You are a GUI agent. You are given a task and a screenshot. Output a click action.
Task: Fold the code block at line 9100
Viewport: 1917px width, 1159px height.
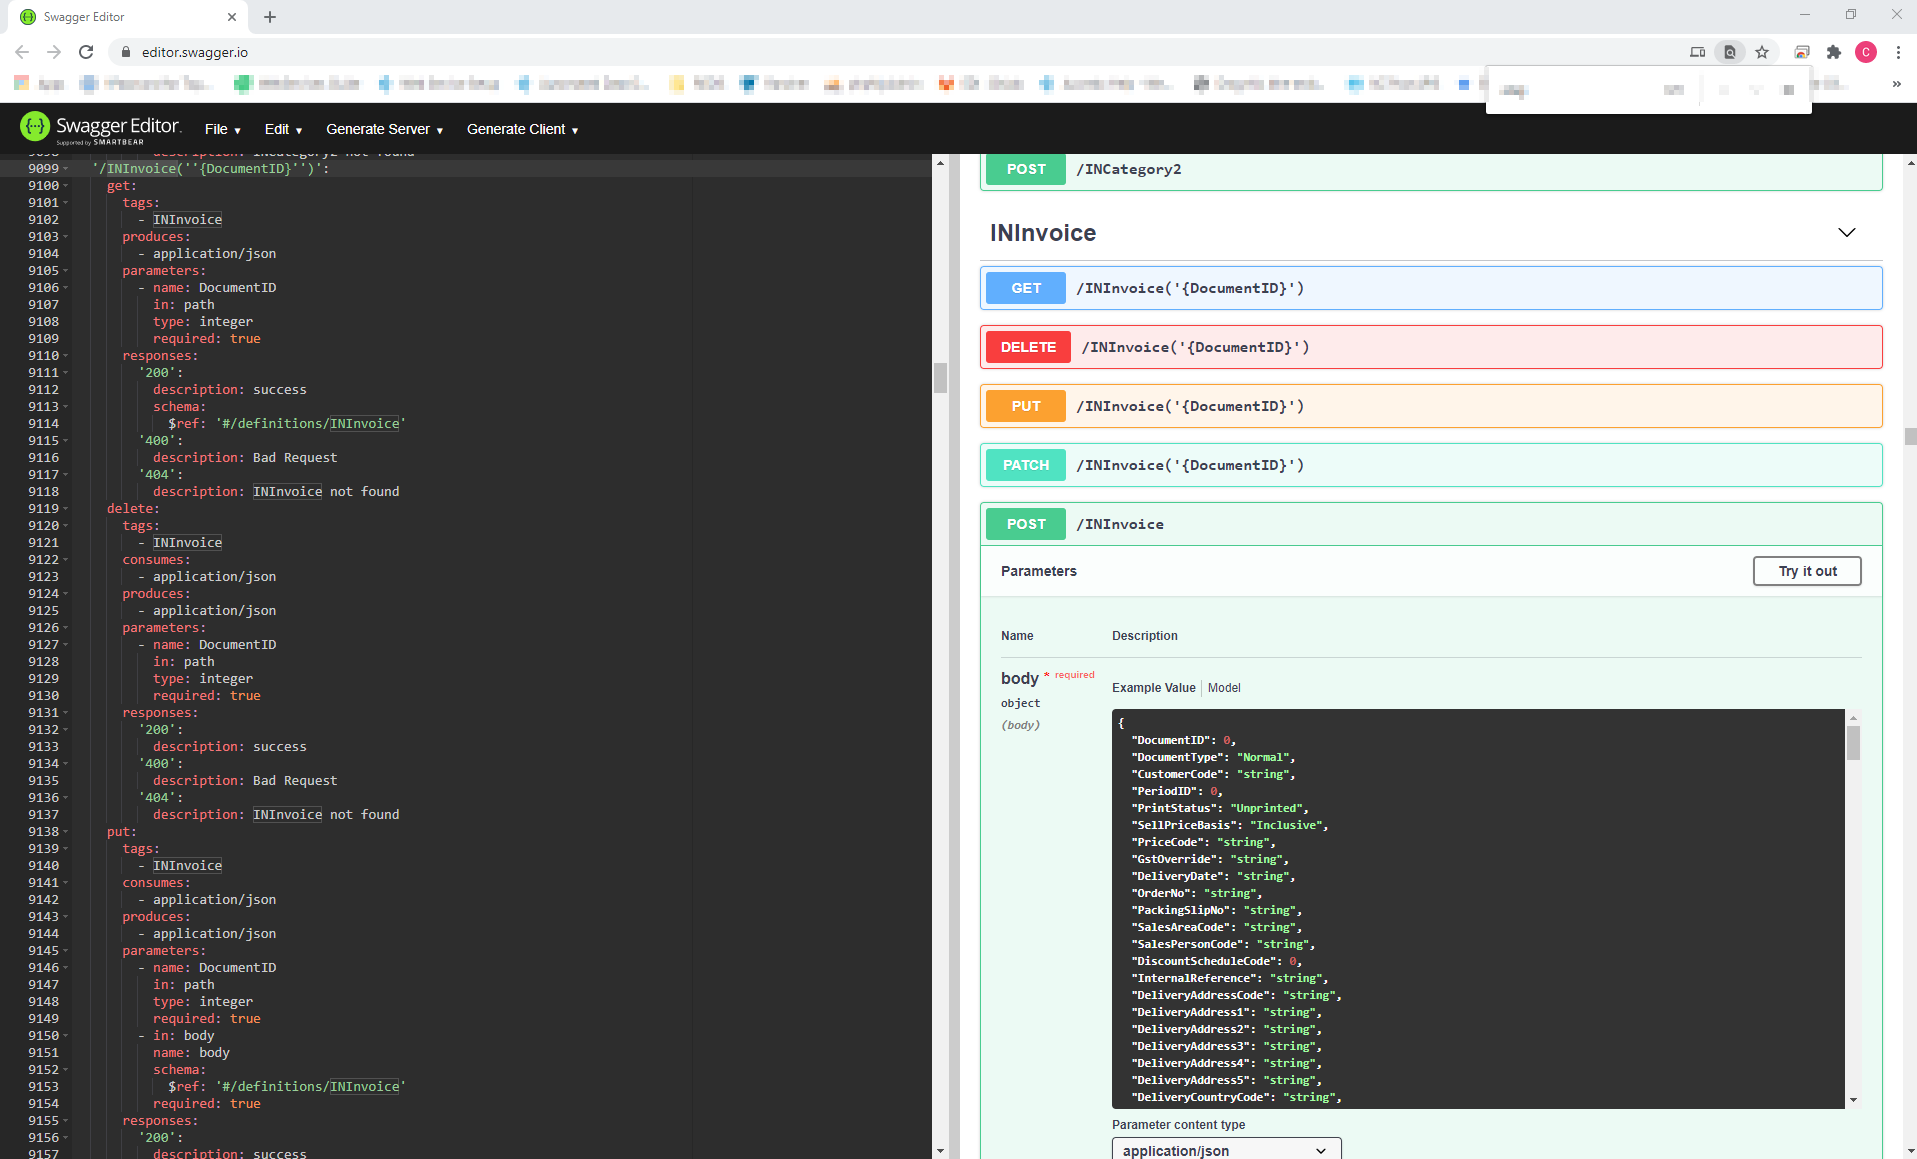click(66, 186)
